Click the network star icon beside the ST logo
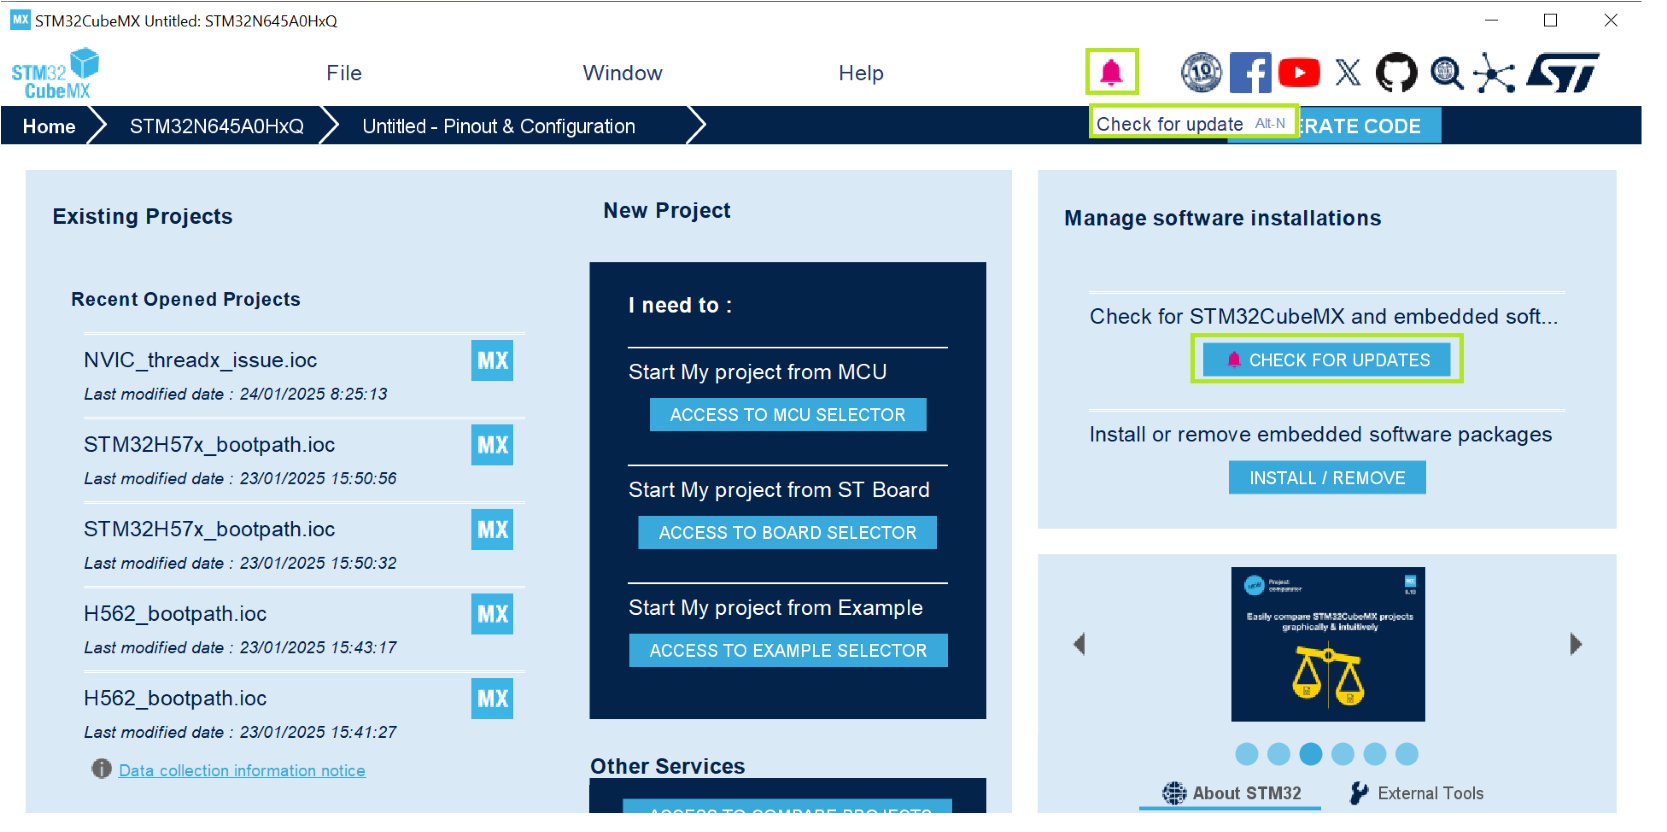 [x=1494, y=73]
